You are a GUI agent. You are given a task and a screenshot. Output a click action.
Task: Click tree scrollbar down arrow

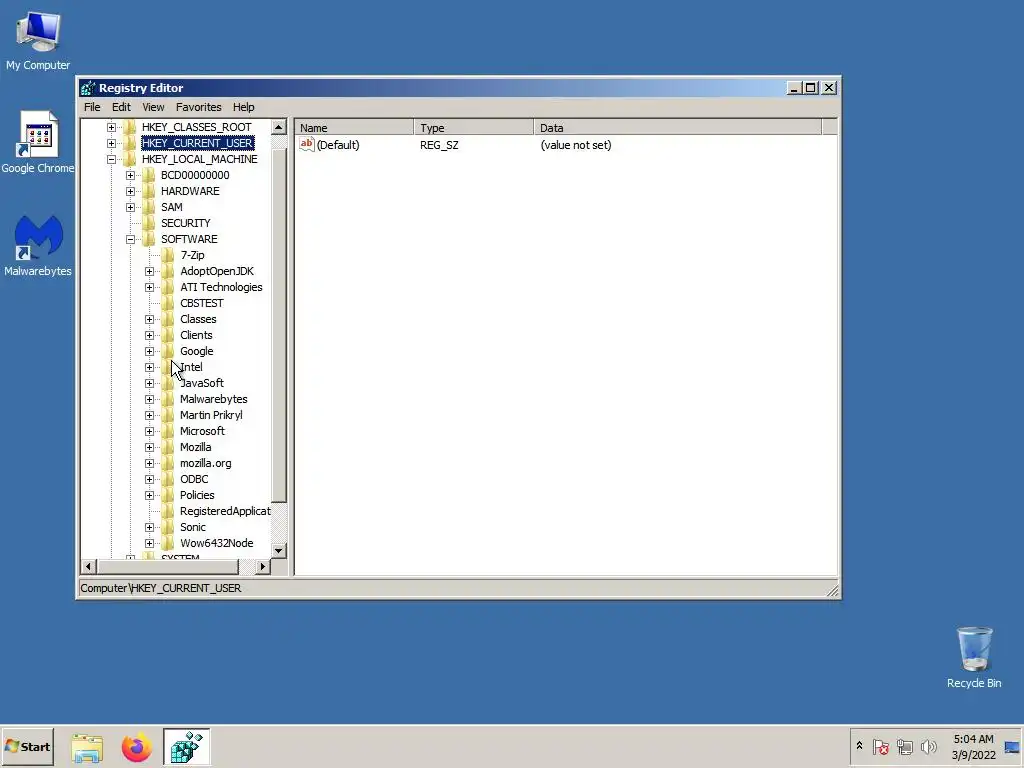pyautogui.click(x=279, y=551)
